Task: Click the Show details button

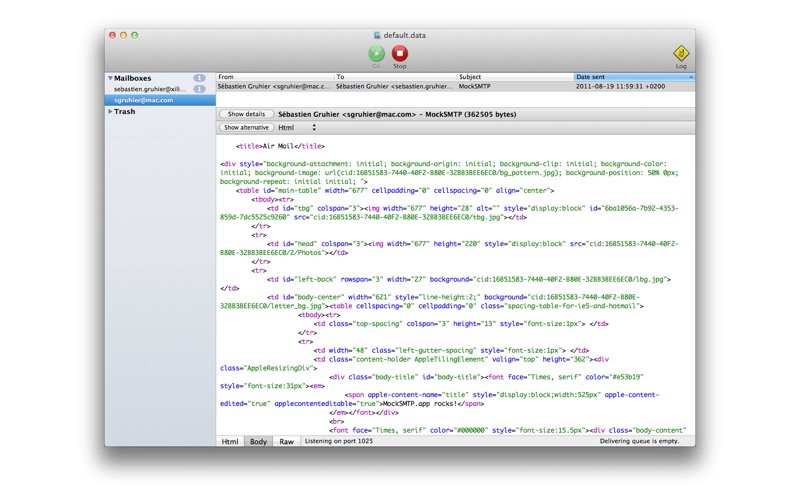Action: 246,114
